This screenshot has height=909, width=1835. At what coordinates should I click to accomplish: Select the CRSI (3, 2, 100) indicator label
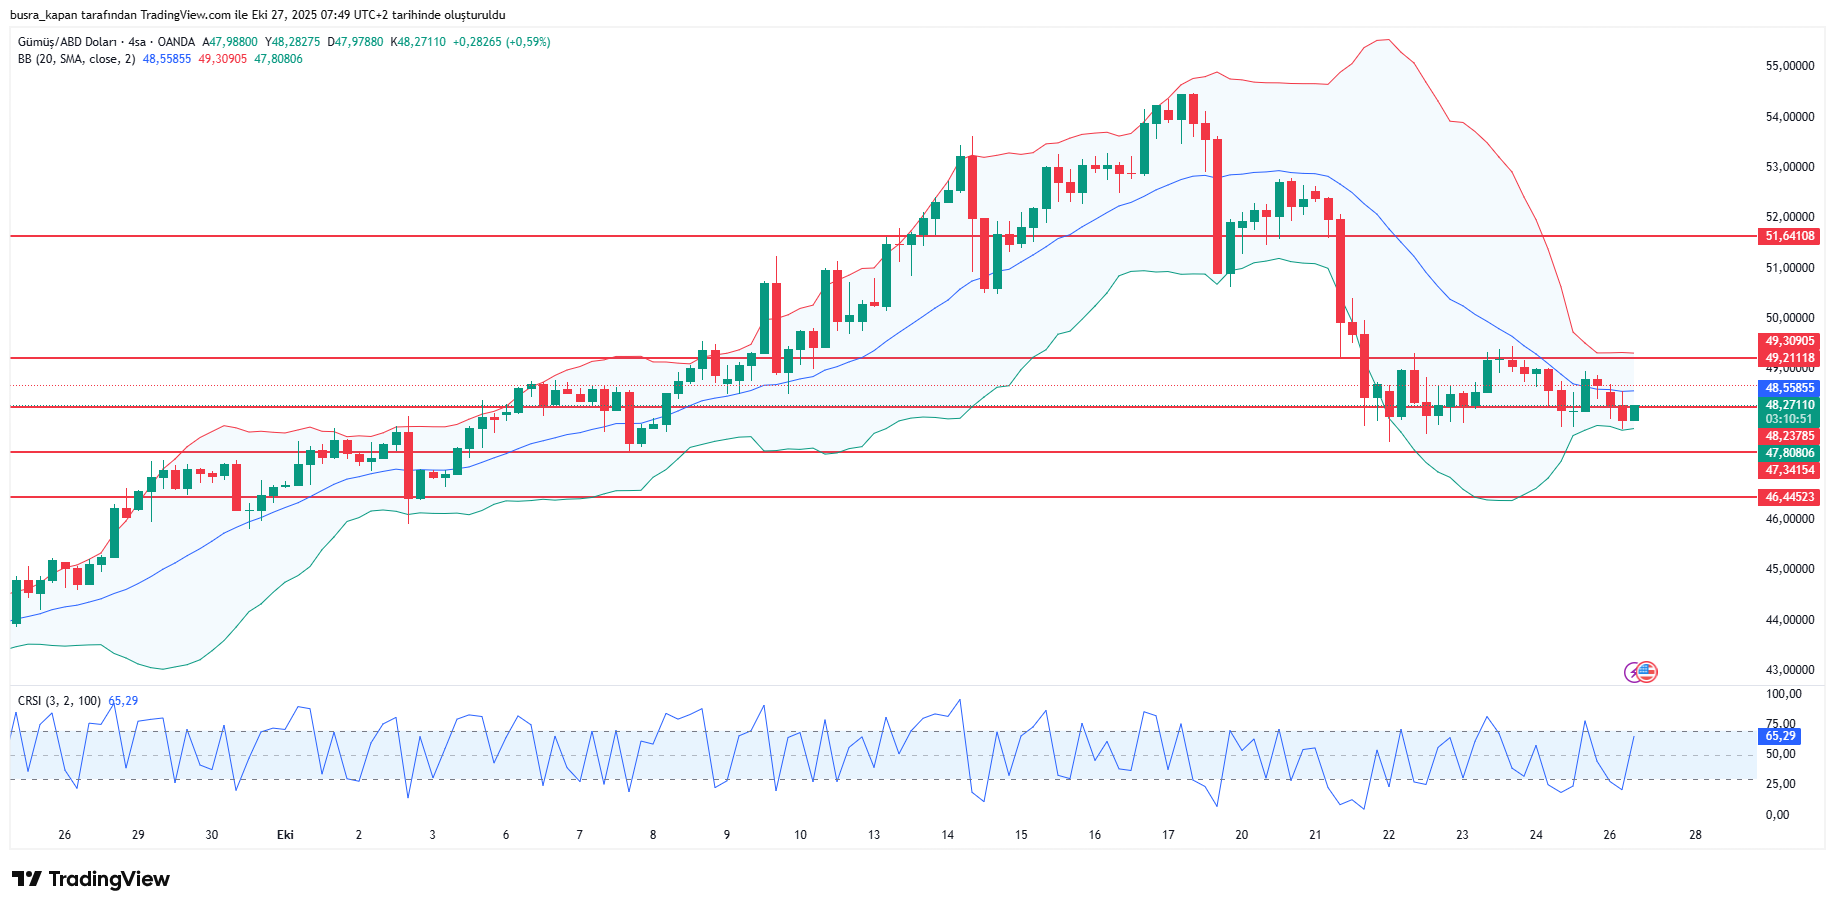59,701
